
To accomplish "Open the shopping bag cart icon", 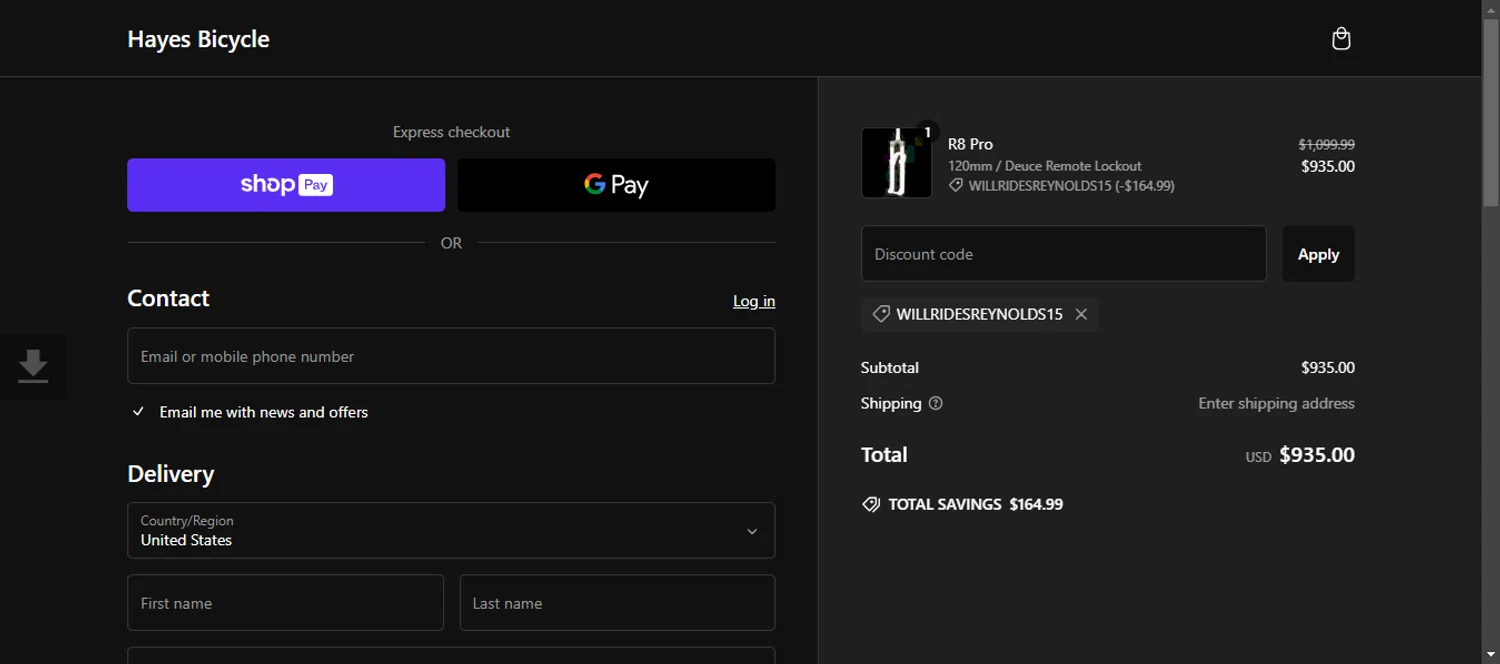I will pos(1341,39).
